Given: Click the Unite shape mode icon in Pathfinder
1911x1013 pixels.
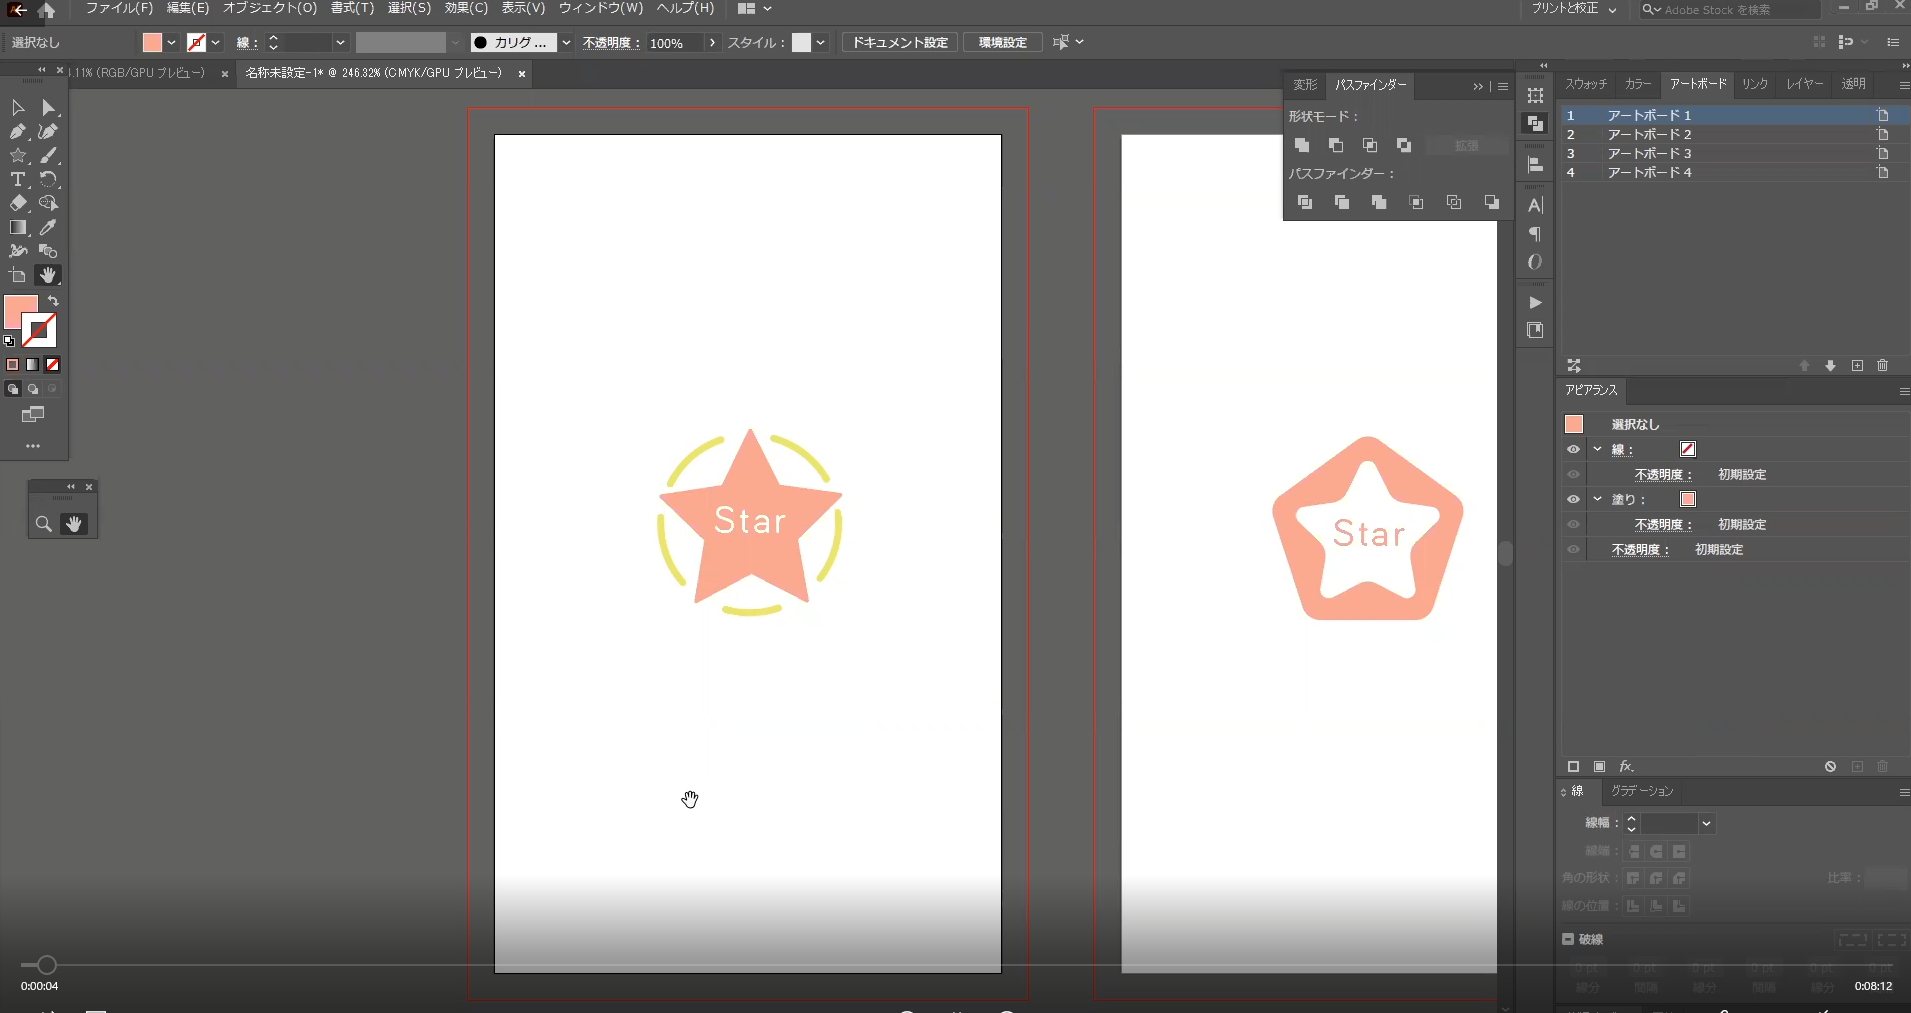Looking at the screenshot, I should [1302, 146].
